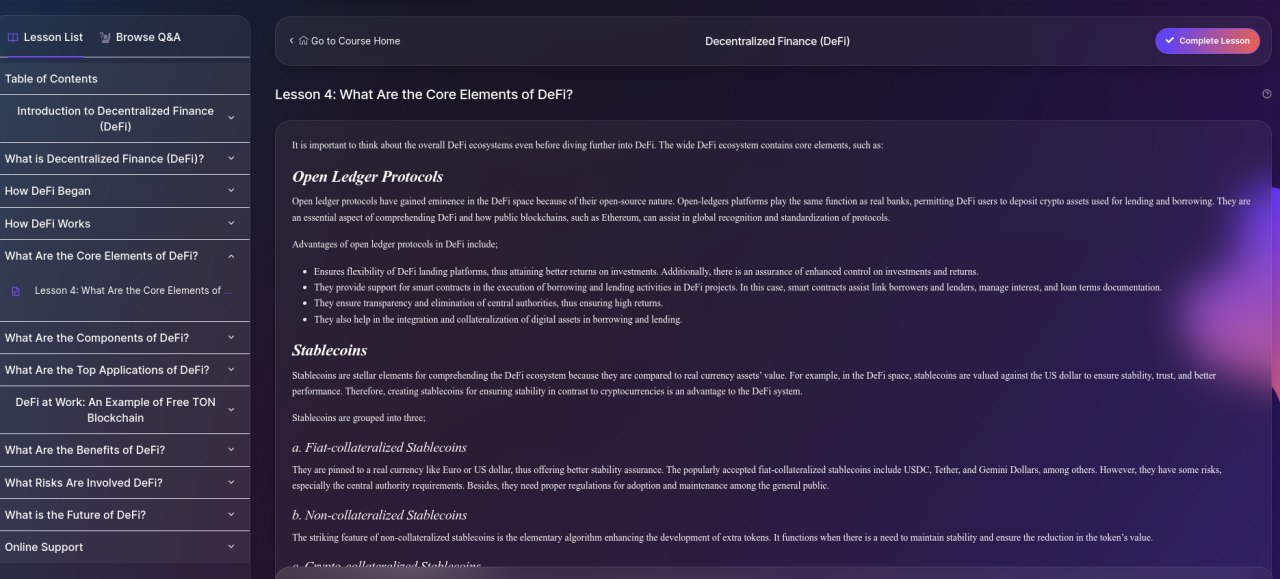
Task: Go to Course Home link
Action: coord(355,41)
